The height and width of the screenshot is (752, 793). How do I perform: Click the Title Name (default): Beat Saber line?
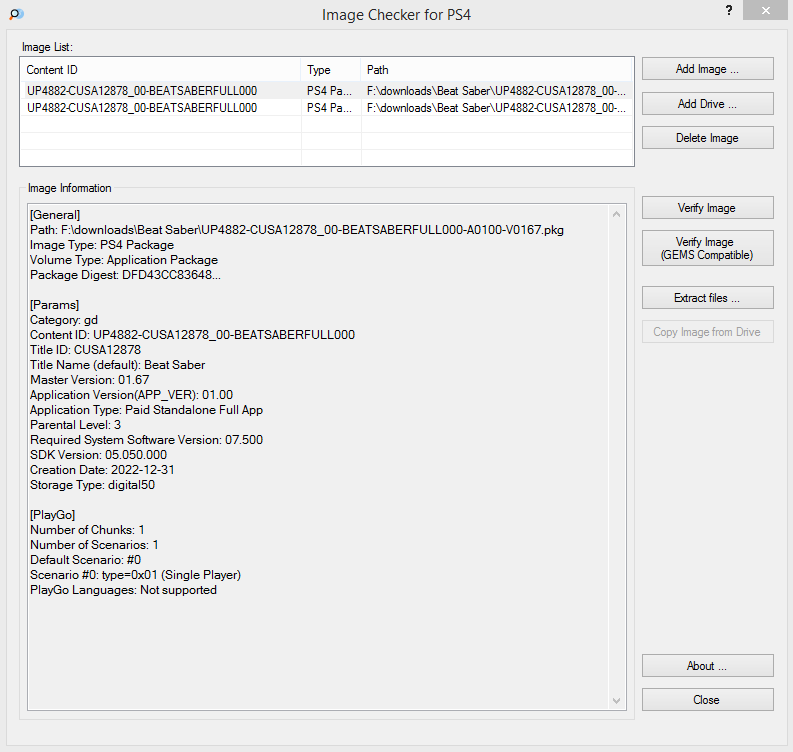click(117, 365)
